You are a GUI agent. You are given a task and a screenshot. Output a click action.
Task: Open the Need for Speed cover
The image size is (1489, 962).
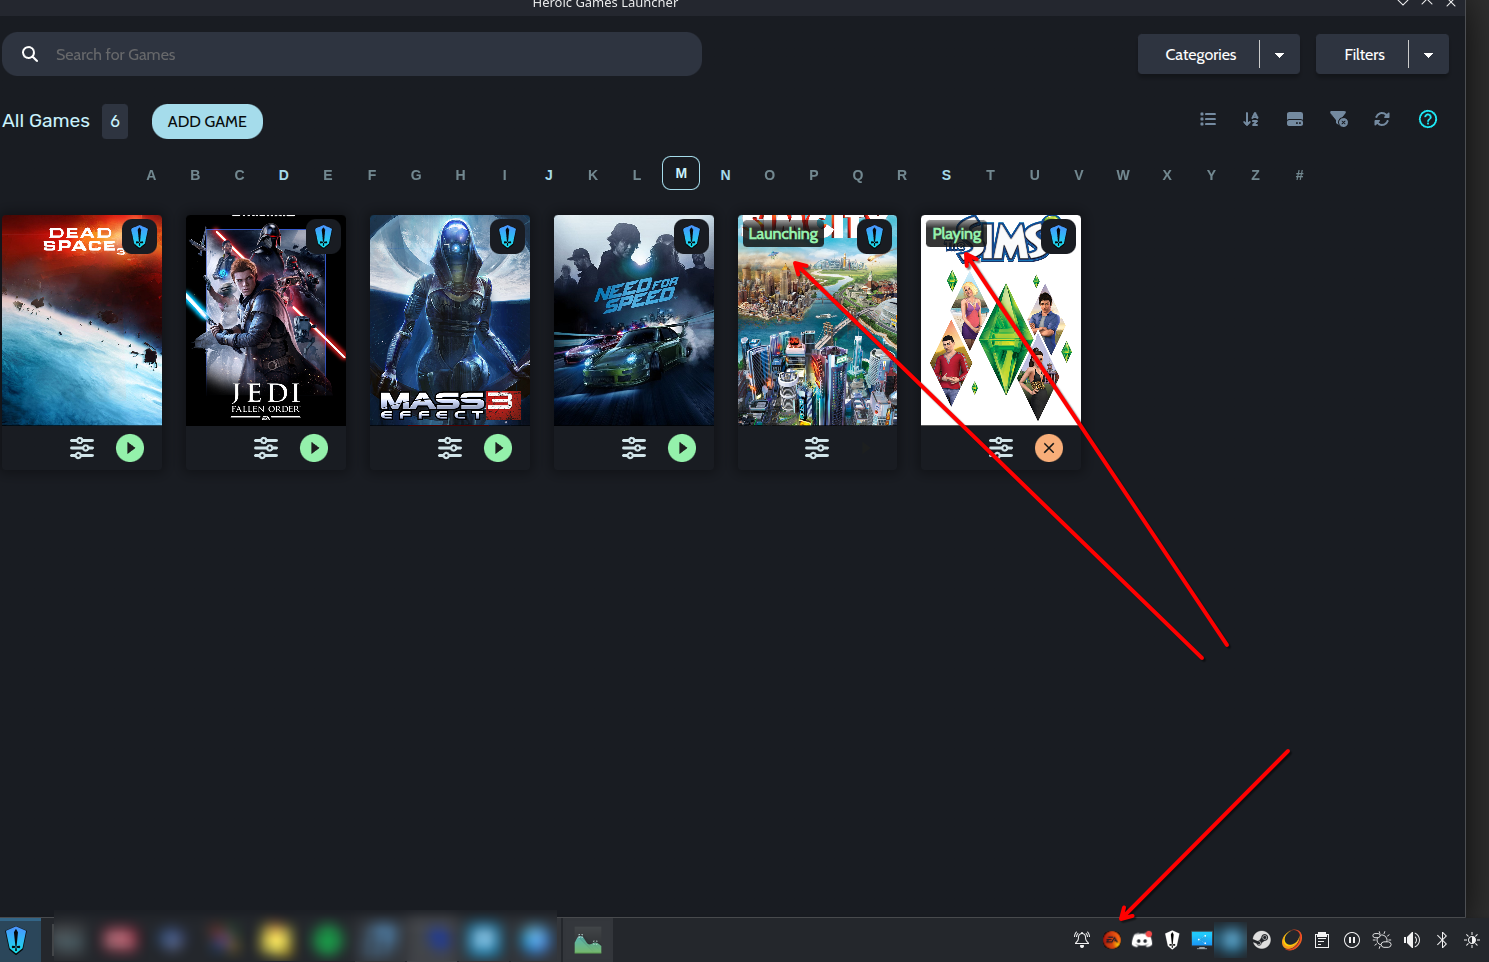[x=634, y=320]
